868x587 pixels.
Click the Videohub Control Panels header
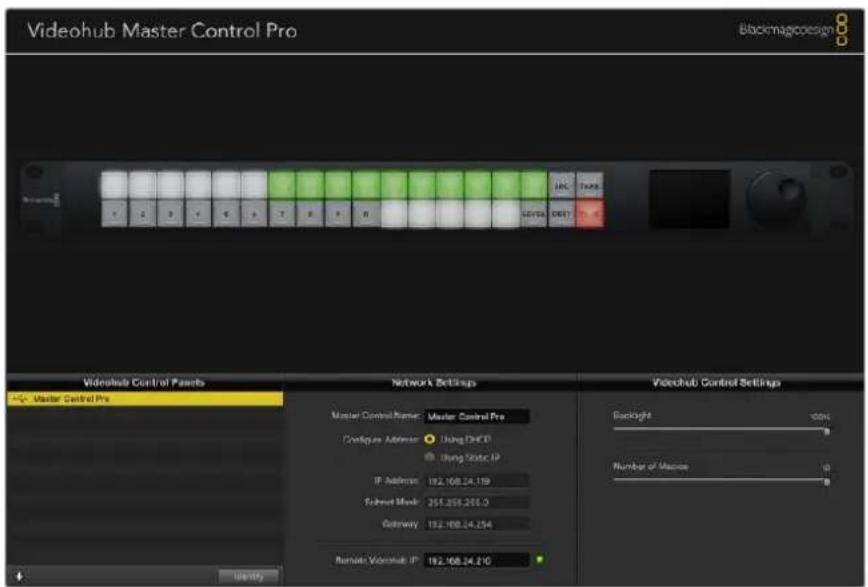(144, 382)
